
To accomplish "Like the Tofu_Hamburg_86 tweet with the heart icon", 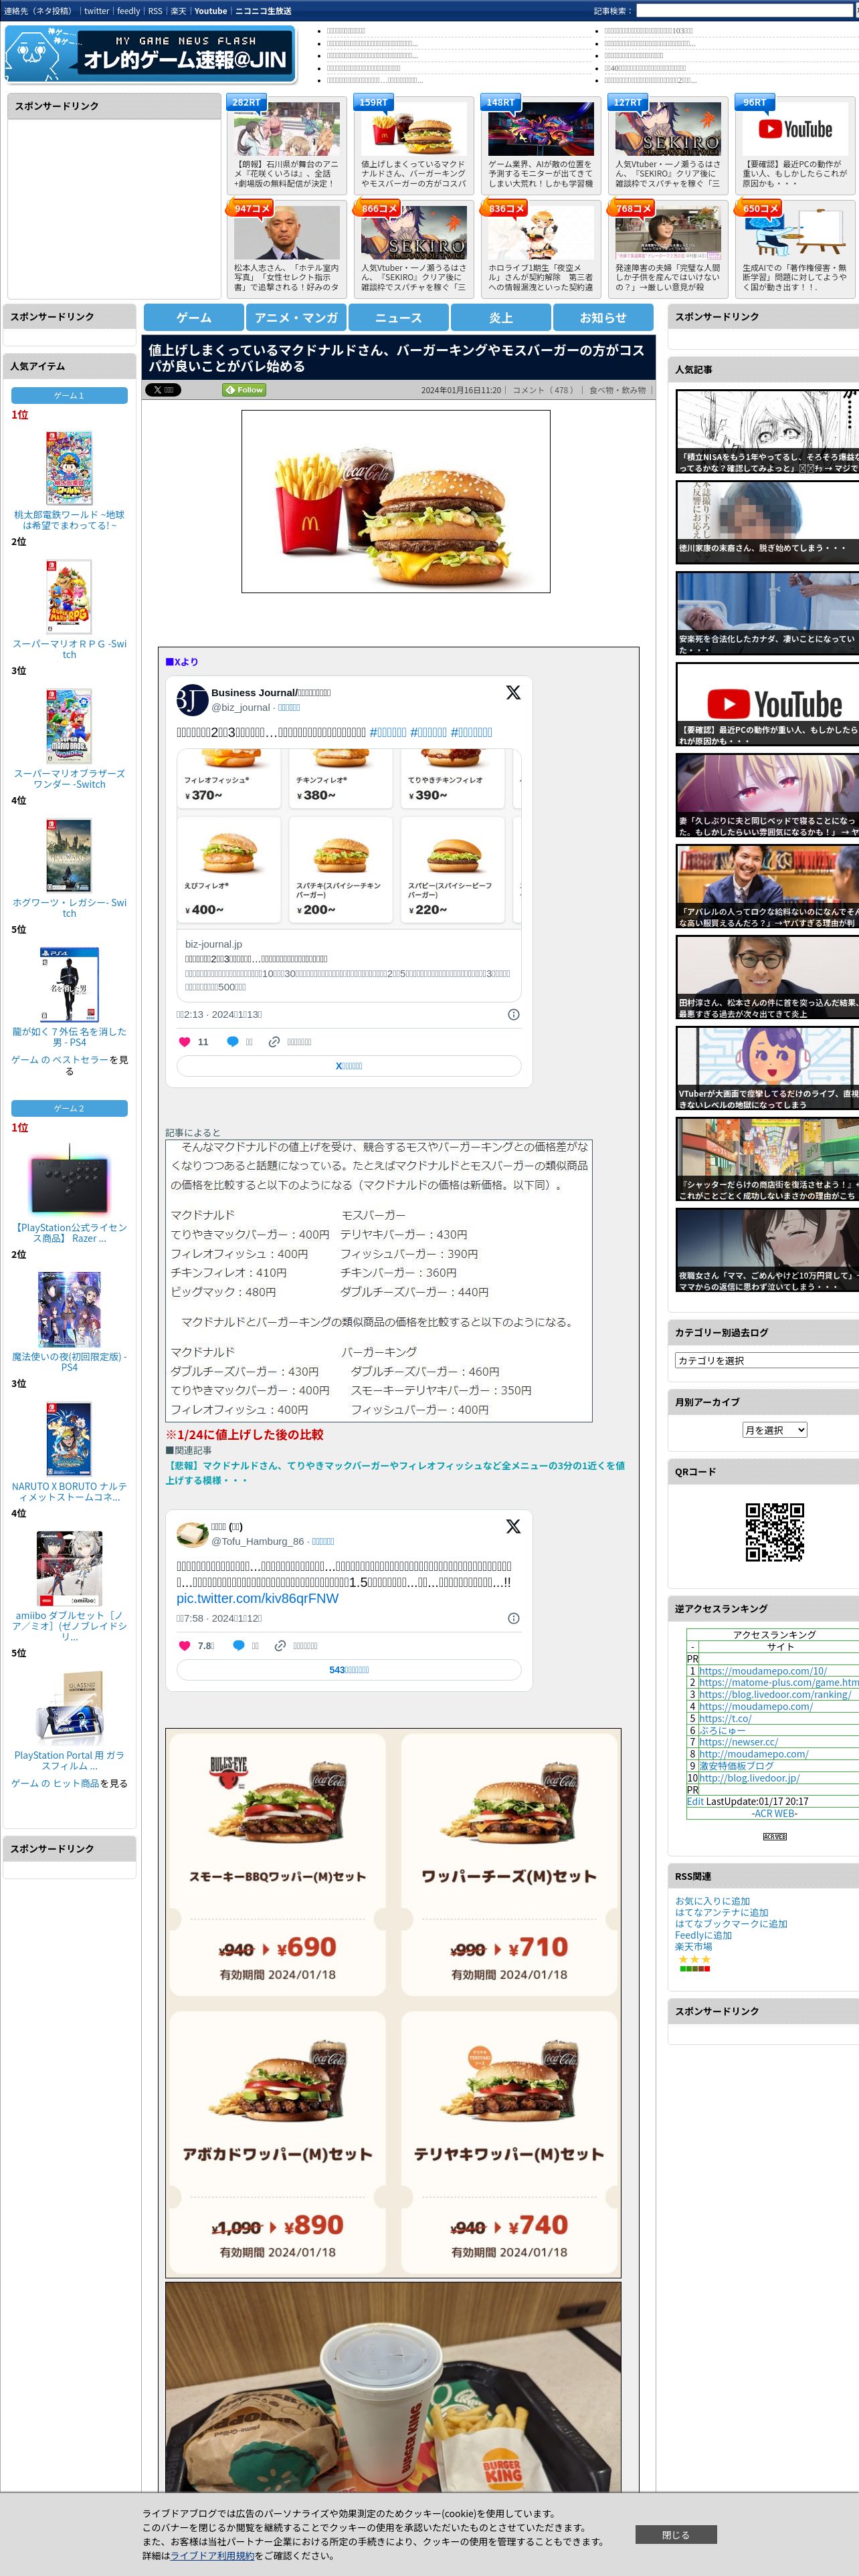I will click(184, 1645).
